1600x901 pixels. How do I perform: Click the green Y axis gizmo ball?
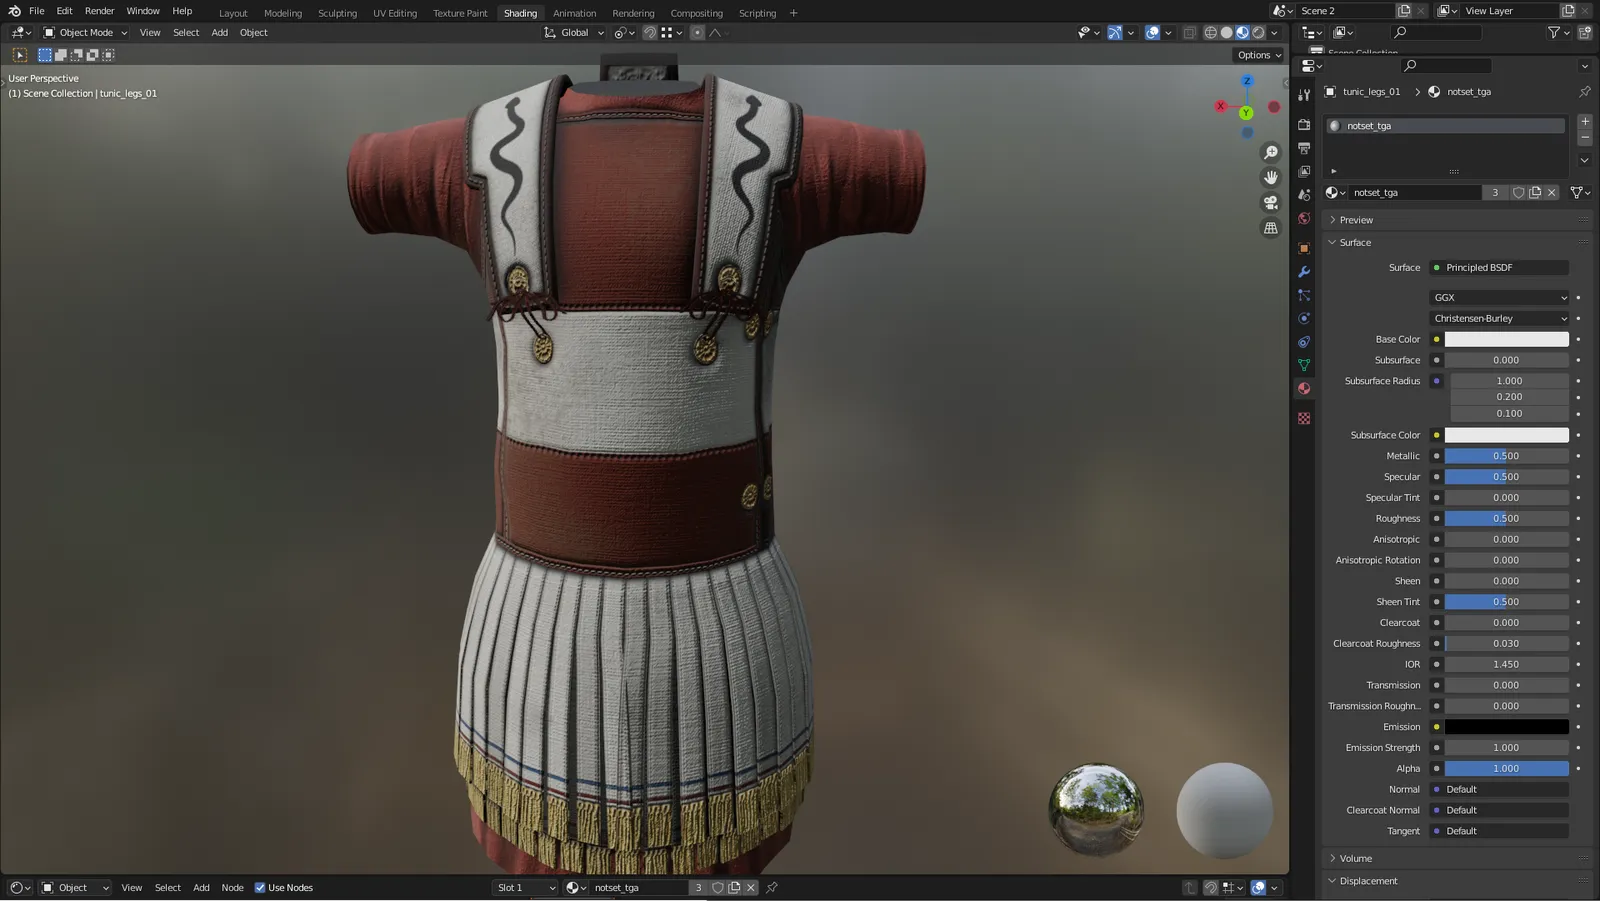(1246, 113)
